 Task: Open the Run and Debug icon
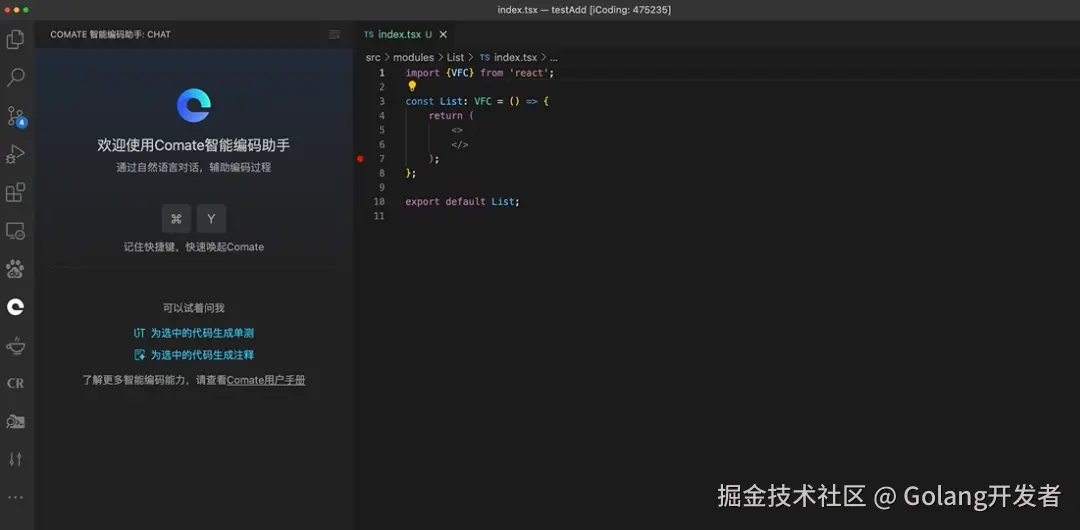[x=15, y=154]
